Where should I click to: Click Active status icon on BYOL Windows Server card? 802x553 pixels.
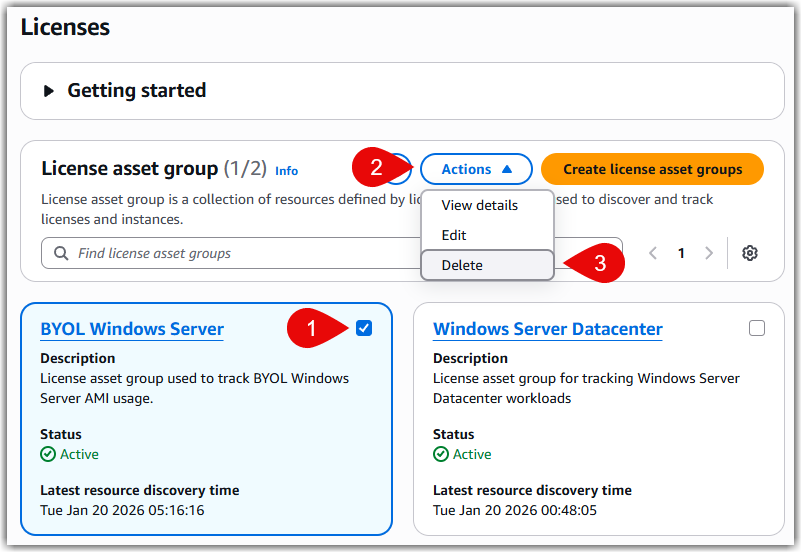coord(48,454)
